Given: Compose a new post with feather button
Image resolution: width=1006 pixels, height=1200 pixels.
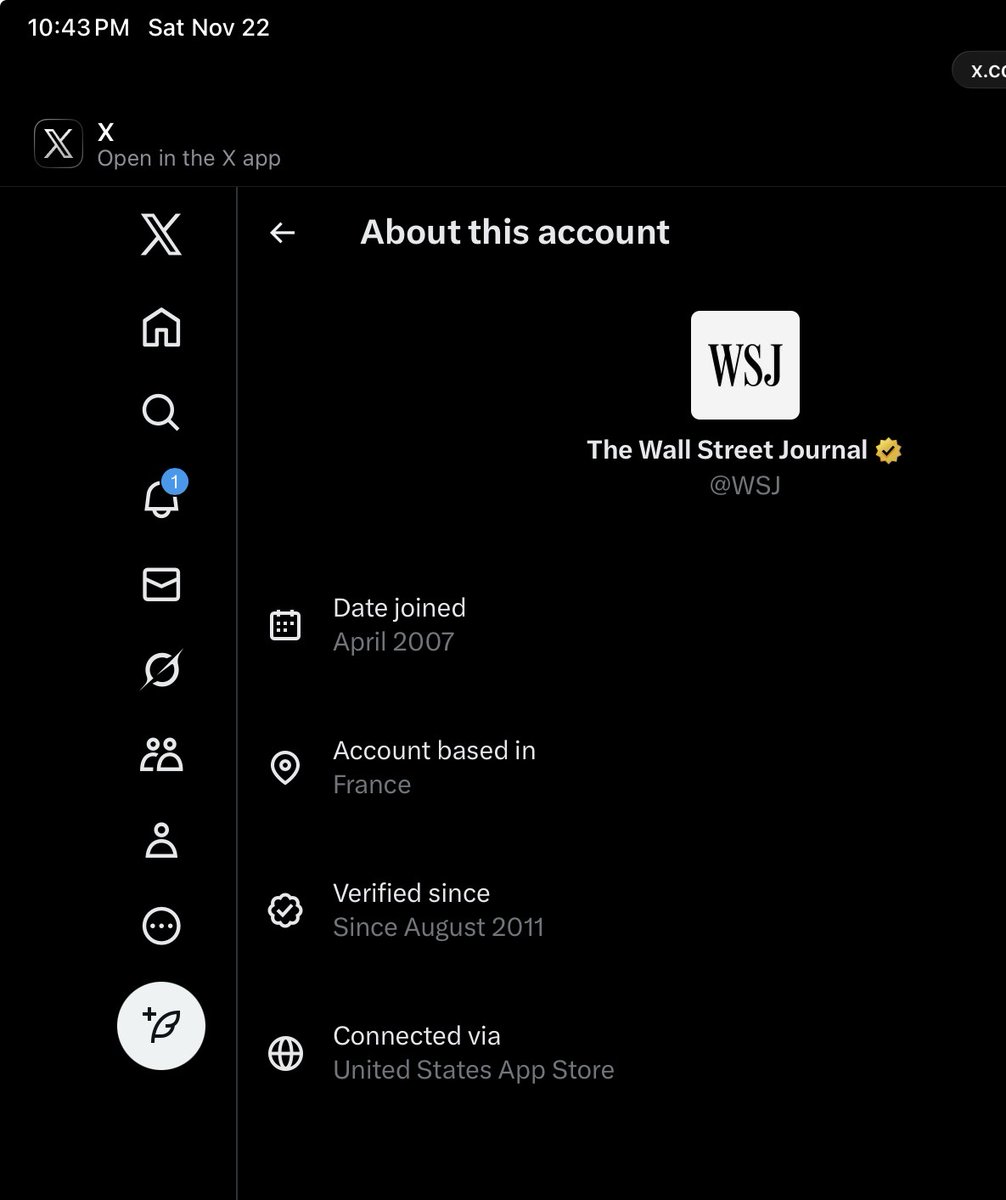Looking at the screenshot, I should [x=161, y=1027].
